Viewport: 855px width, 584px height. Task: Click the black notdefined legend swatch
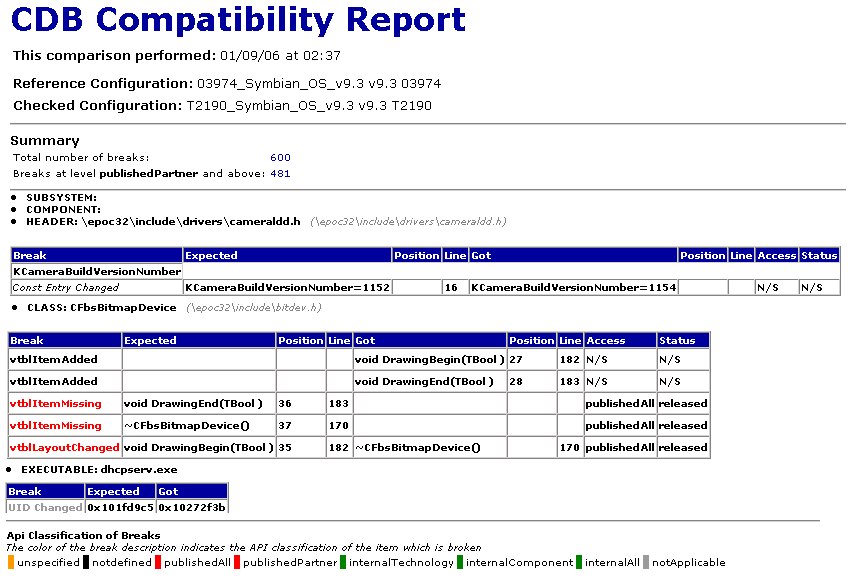tap(86, 562)
